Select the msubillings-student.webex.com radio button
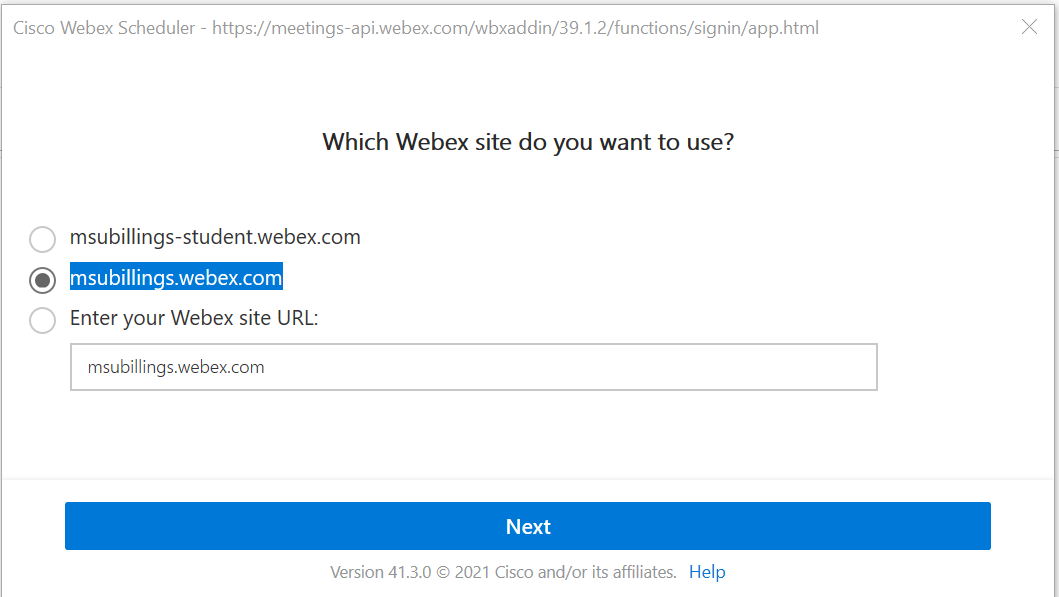 tap(42, 239)
